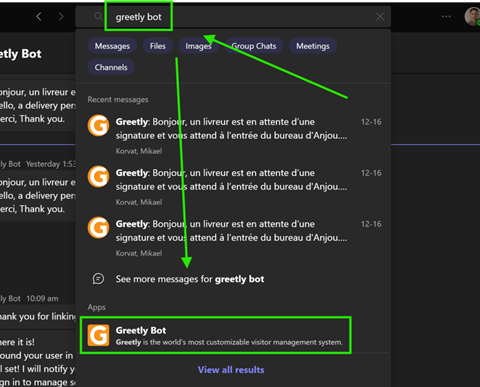Click the Greetly avatar in the second message
Viewport: 480px width, 387px height.
tap(98, 177)
